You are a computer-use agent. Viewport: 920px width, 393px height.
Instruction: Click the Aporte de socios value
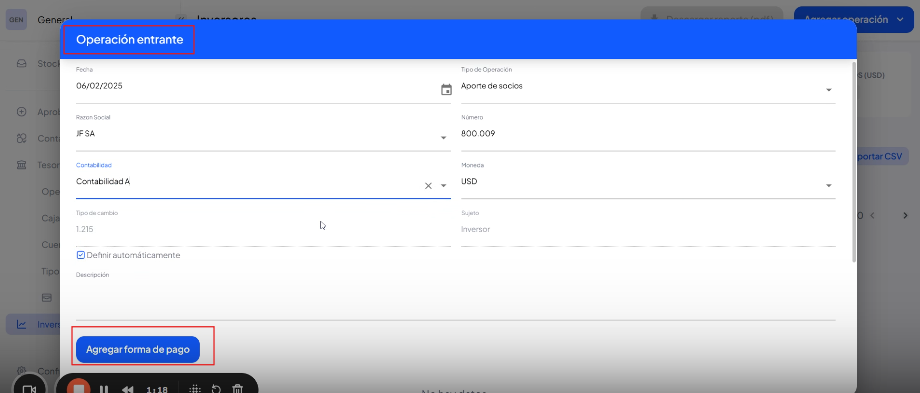[492, 86]
